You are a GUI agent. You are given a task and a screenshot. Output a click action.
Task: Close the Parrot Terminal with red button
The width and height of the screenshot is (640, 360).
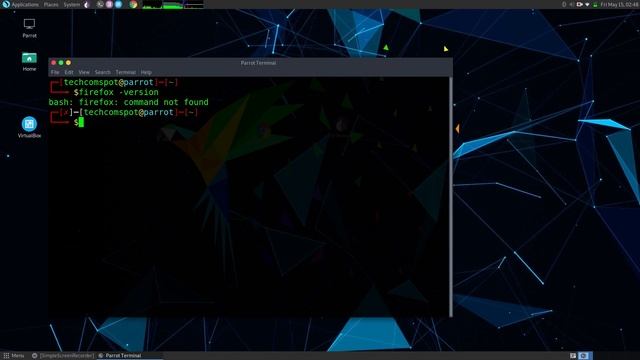tap(53, 63)
